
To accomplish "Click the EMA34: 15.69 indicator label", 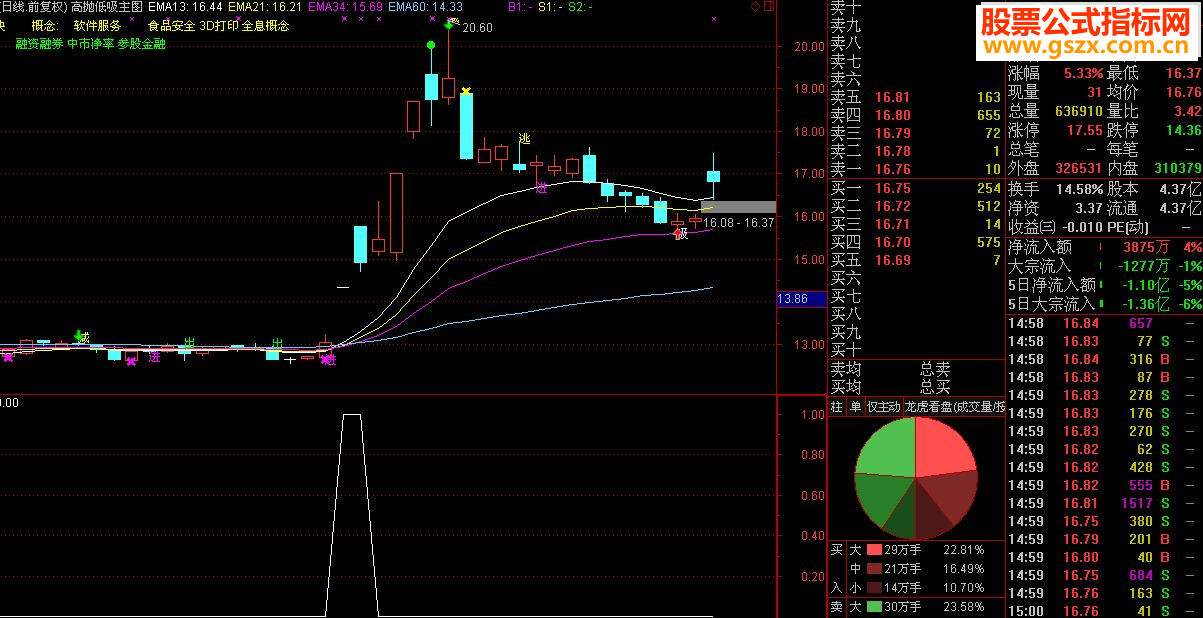I will (x=345, y=7).
